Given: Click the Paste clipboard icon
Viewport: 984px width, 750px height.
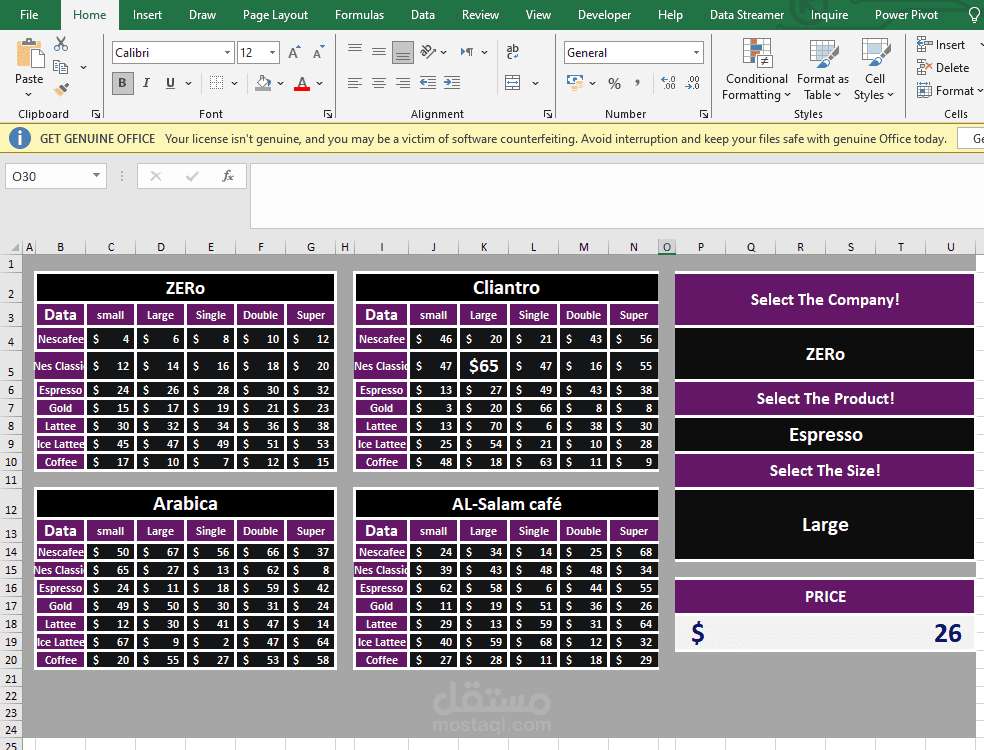Looking at the screenshot, I should point(29,53).
